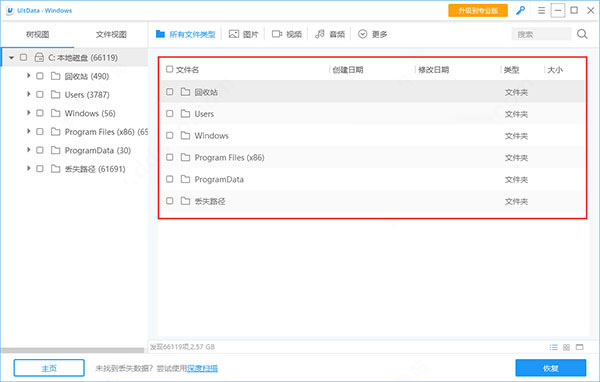Click the orange 升级到专业版 upgrade button

click(x=478, y=11)
